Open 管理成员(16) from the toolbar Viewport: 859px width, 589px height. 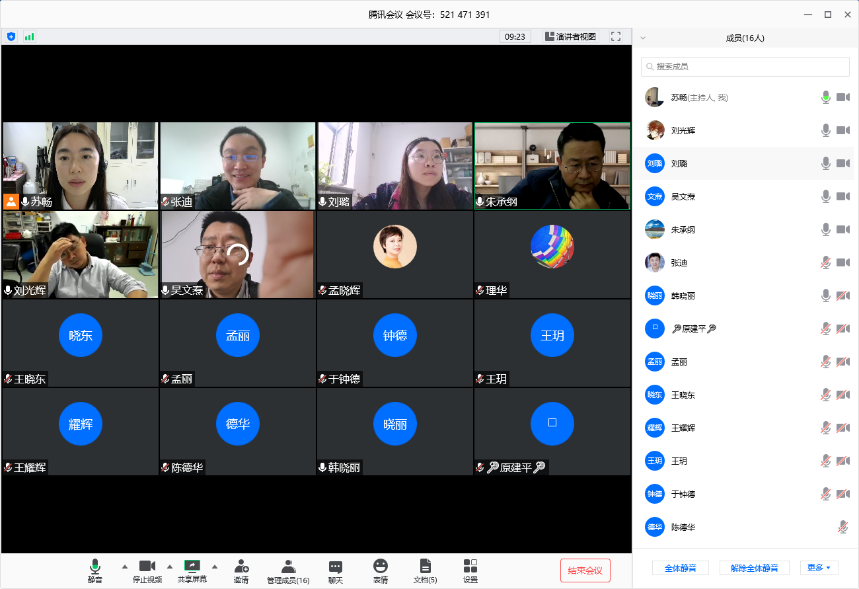pyautogui.click(x=288, y=567)
